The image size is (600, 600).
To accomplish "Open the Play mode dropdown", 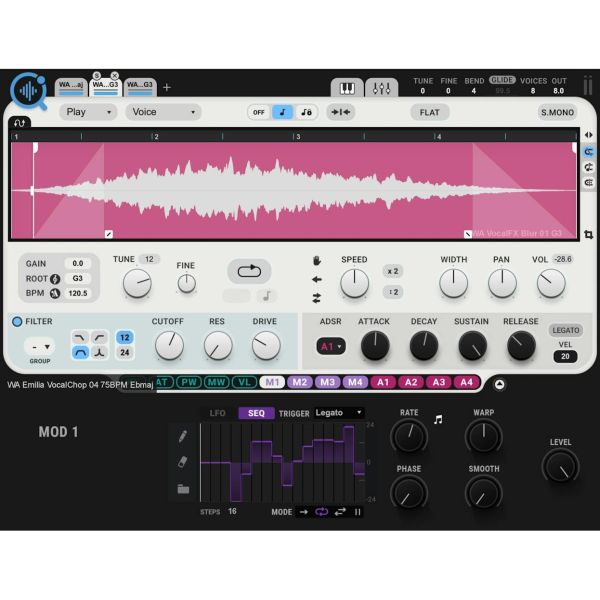I will [88, 112].
